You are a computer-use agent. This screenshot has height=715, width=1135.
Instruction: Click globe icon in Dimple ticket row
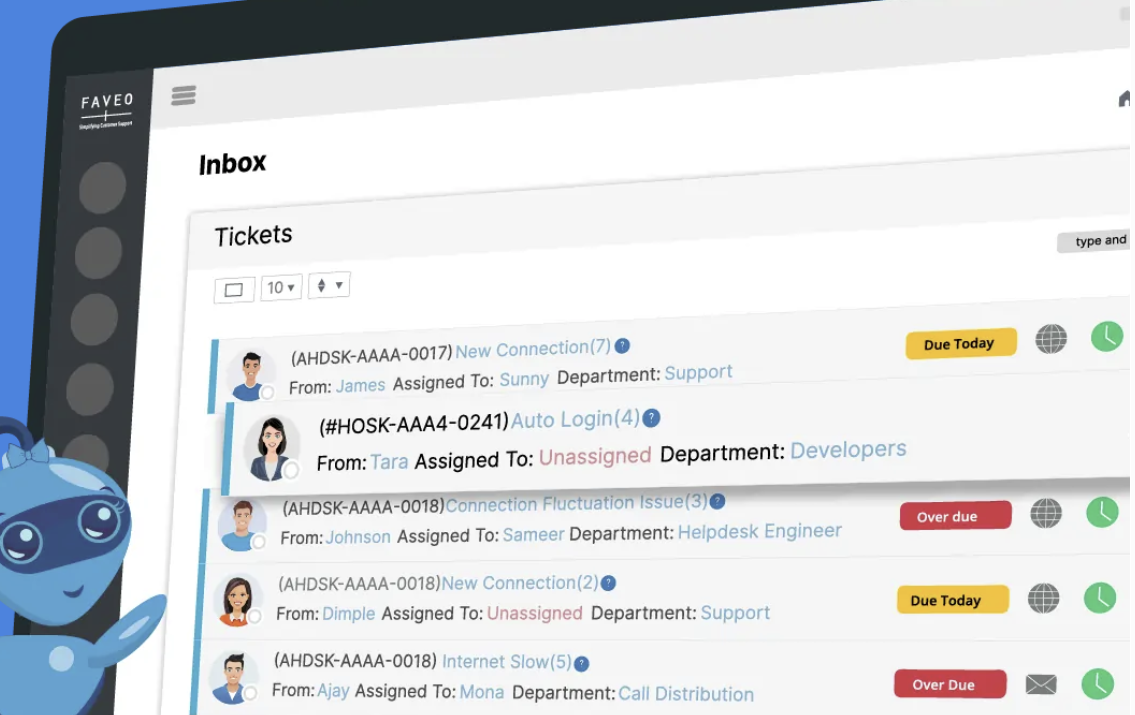coord(1043,598)
